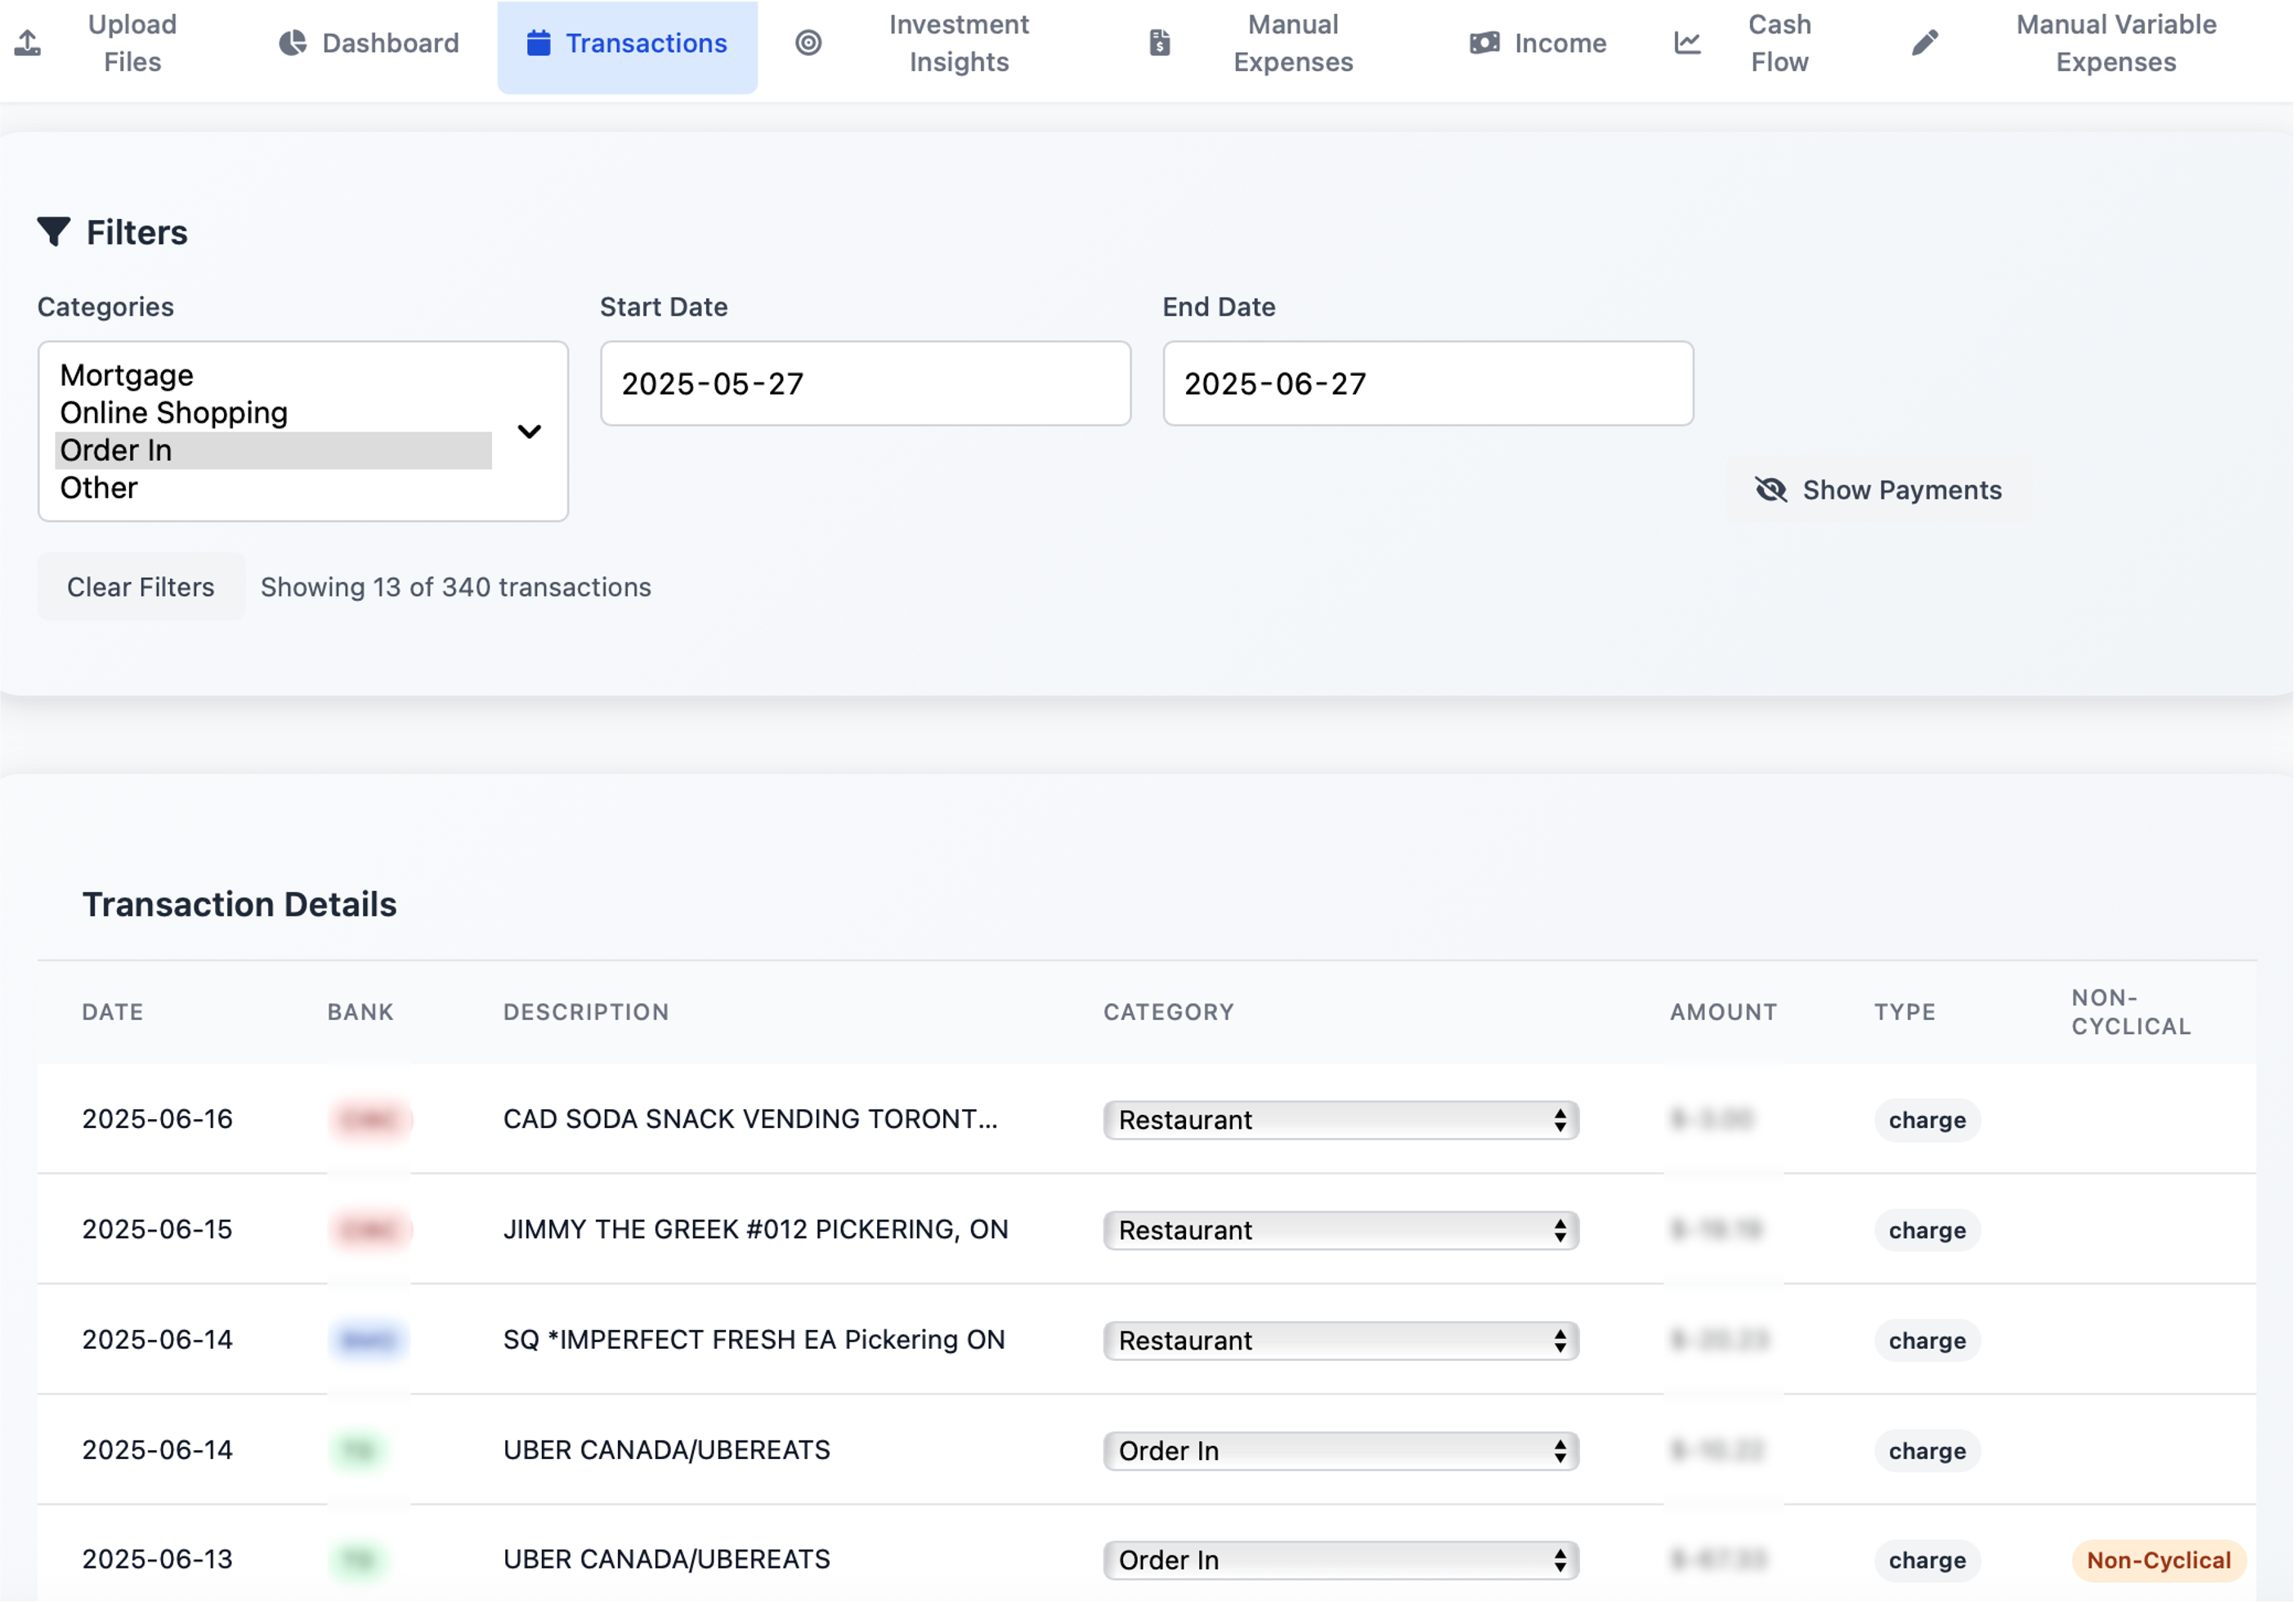Expand the Categories list chevron
This screenshot has width=2296, height=1603.
click(529, 432)
